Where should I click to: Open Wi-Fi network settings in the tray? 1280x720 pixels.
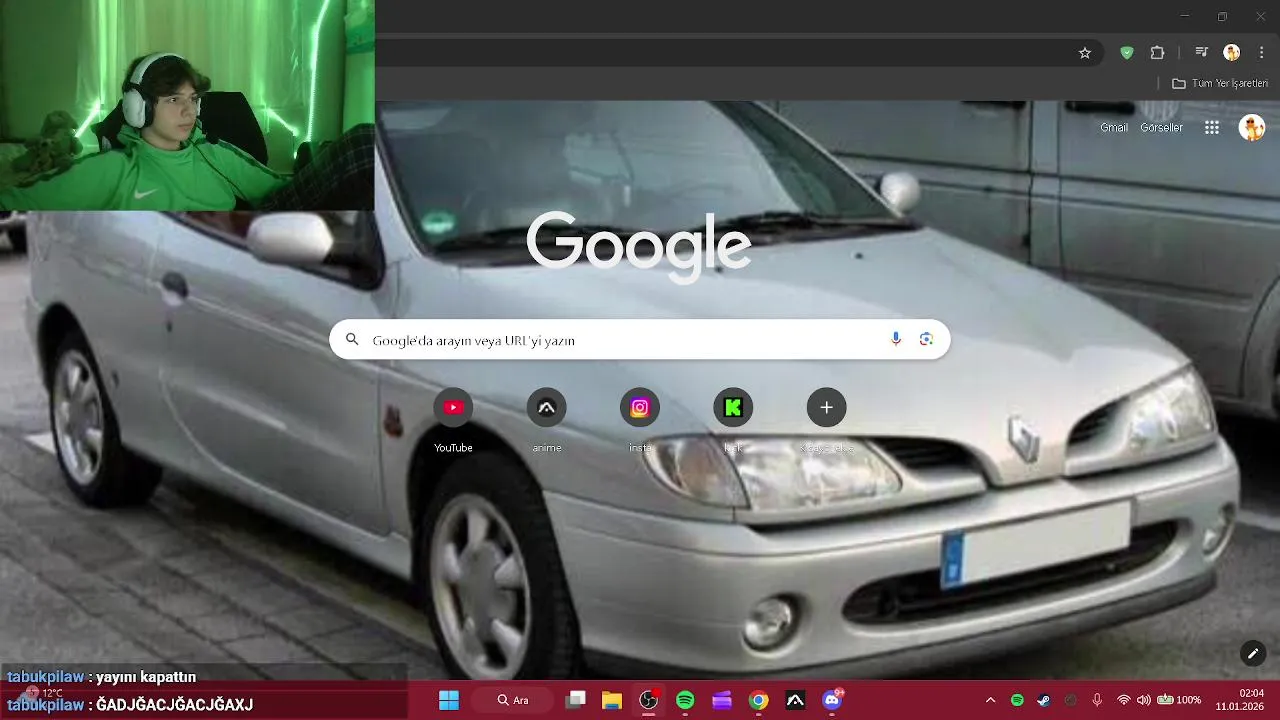pos(1124,700)
